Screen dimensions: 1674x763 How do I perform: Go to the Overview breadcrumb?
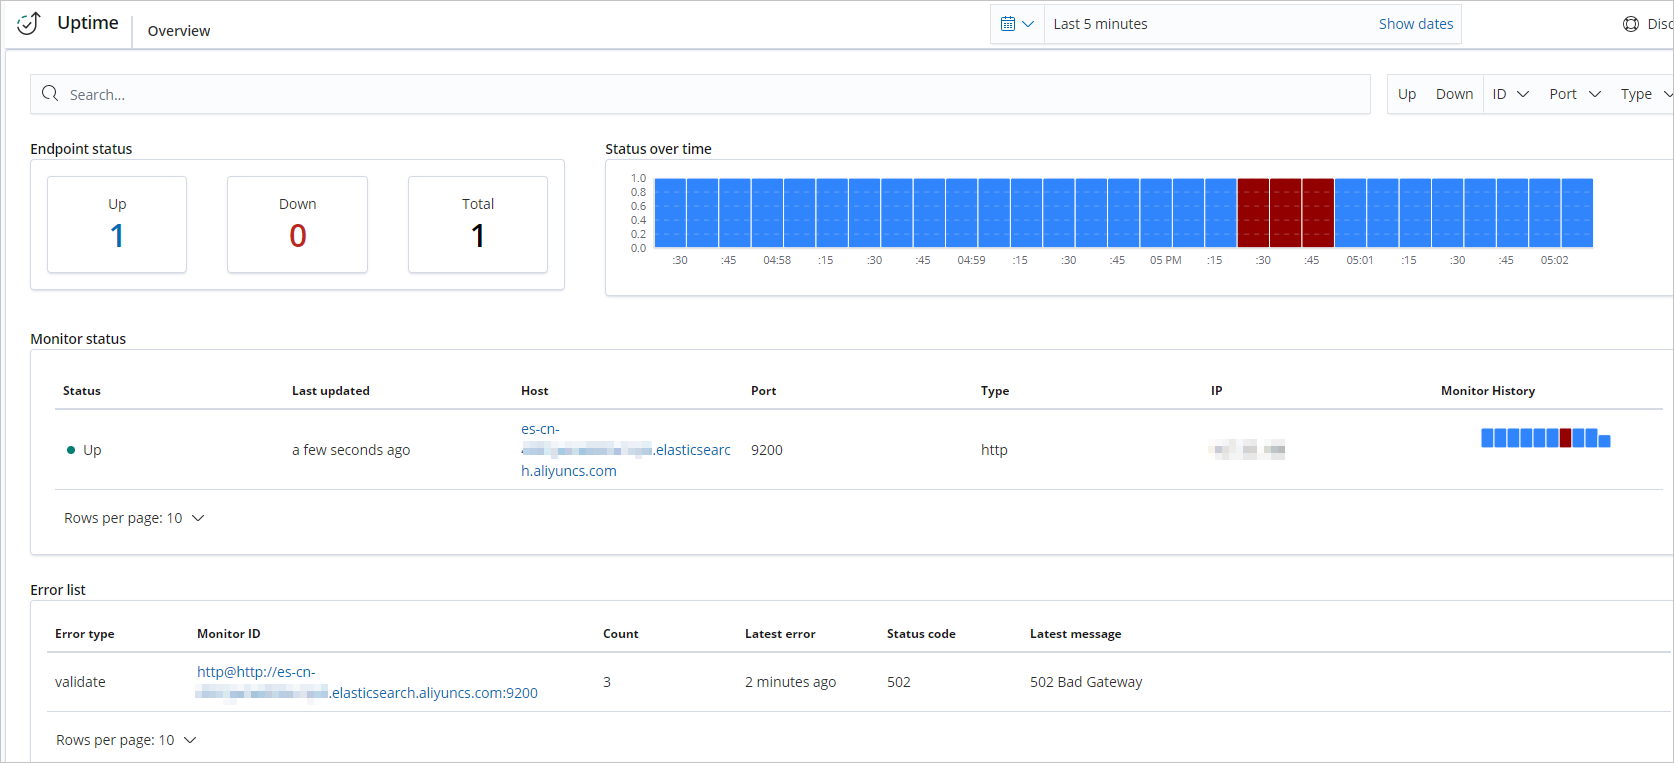coord(179,31)
